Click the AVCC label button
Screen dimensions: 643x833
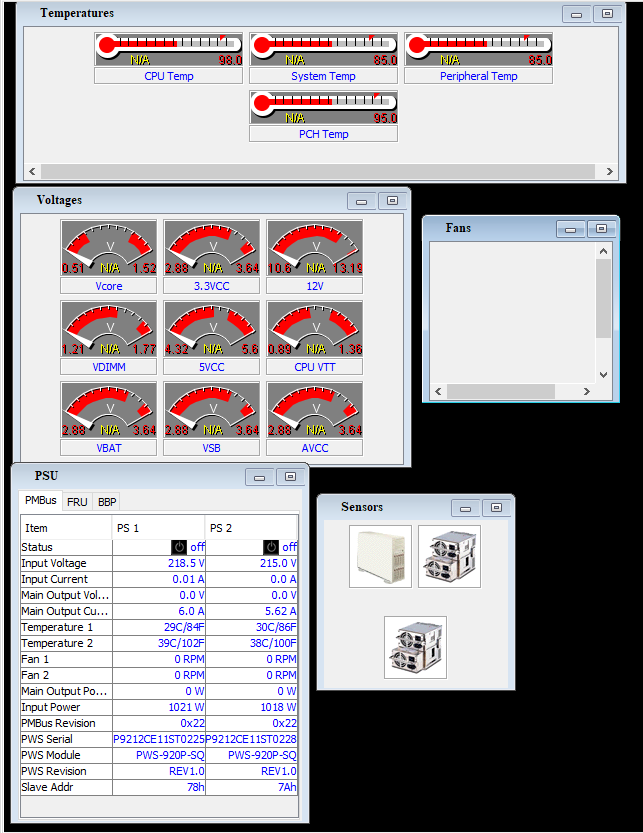(x=315, y=448)
